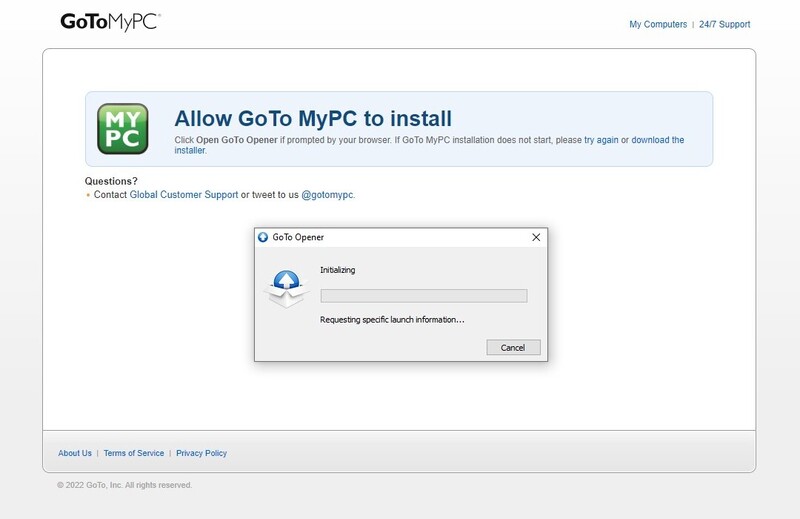Cancel the GoTo Opener initialization
The height and width of the screenshot is (519, 800).
[513, 348]
